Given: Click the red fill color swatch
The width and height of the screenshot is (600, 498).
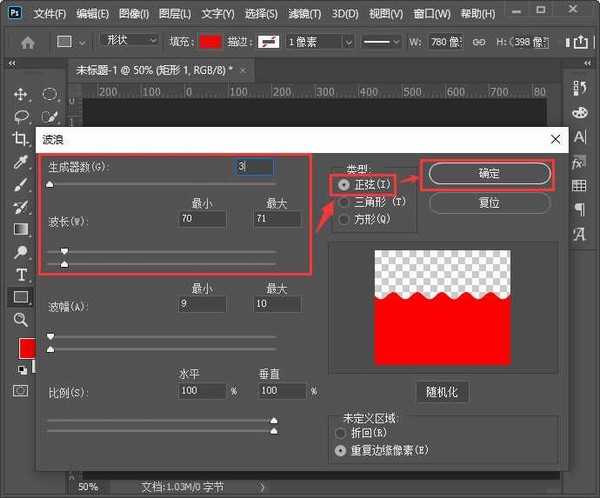Looking at the screenshot, I should [x=210, y=42].
